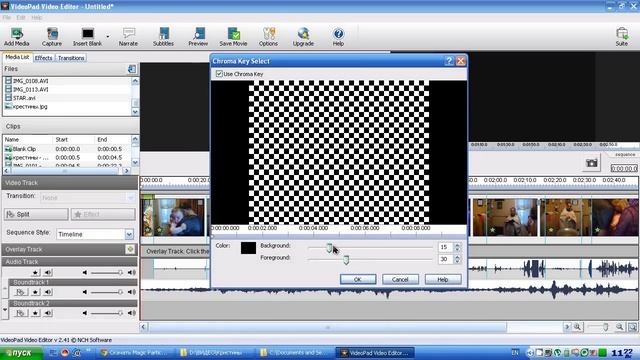Take a snapshot with the camera icon
640x360 pixels.
pyautogui.click(x=591, y=163)
